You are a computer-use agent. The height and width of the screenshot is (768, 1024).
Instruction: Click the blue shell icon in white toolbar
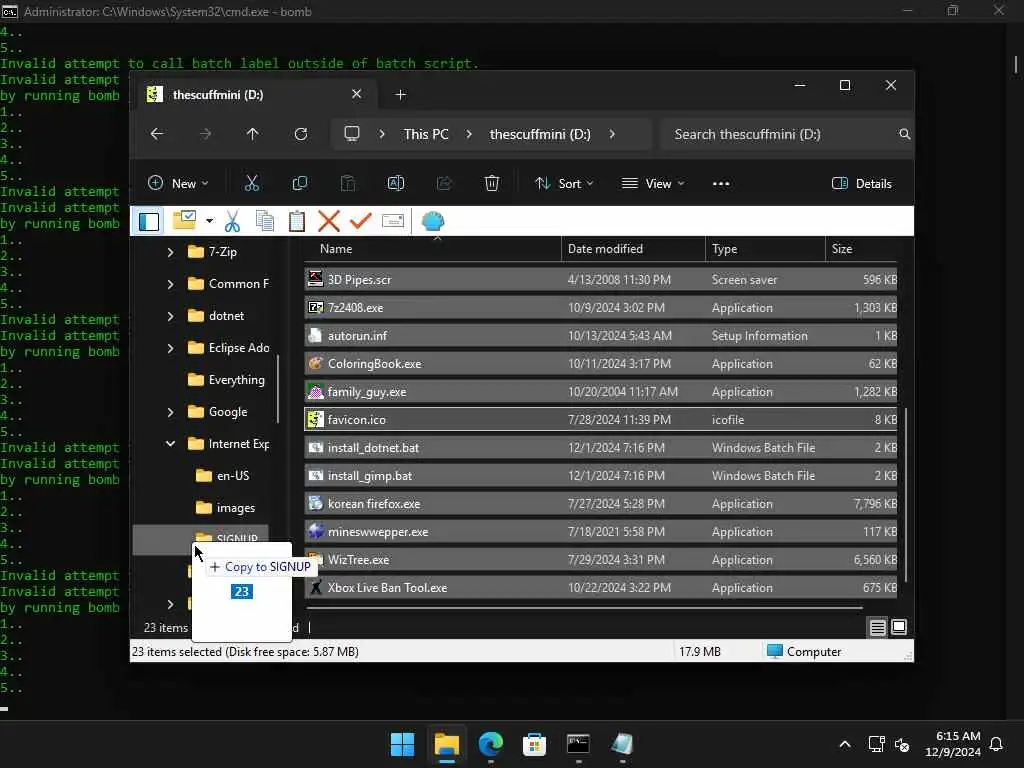pyautogui.click(x=432, y=221)
